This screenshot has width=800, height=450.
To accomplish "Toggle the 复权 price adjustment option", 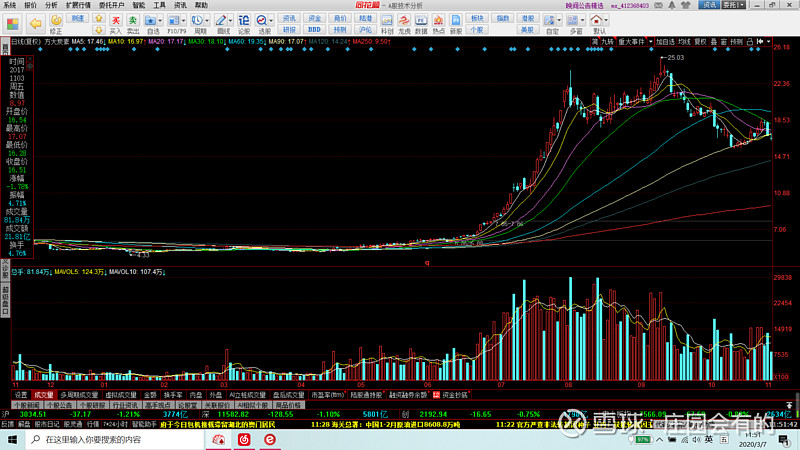I will 700,42.
